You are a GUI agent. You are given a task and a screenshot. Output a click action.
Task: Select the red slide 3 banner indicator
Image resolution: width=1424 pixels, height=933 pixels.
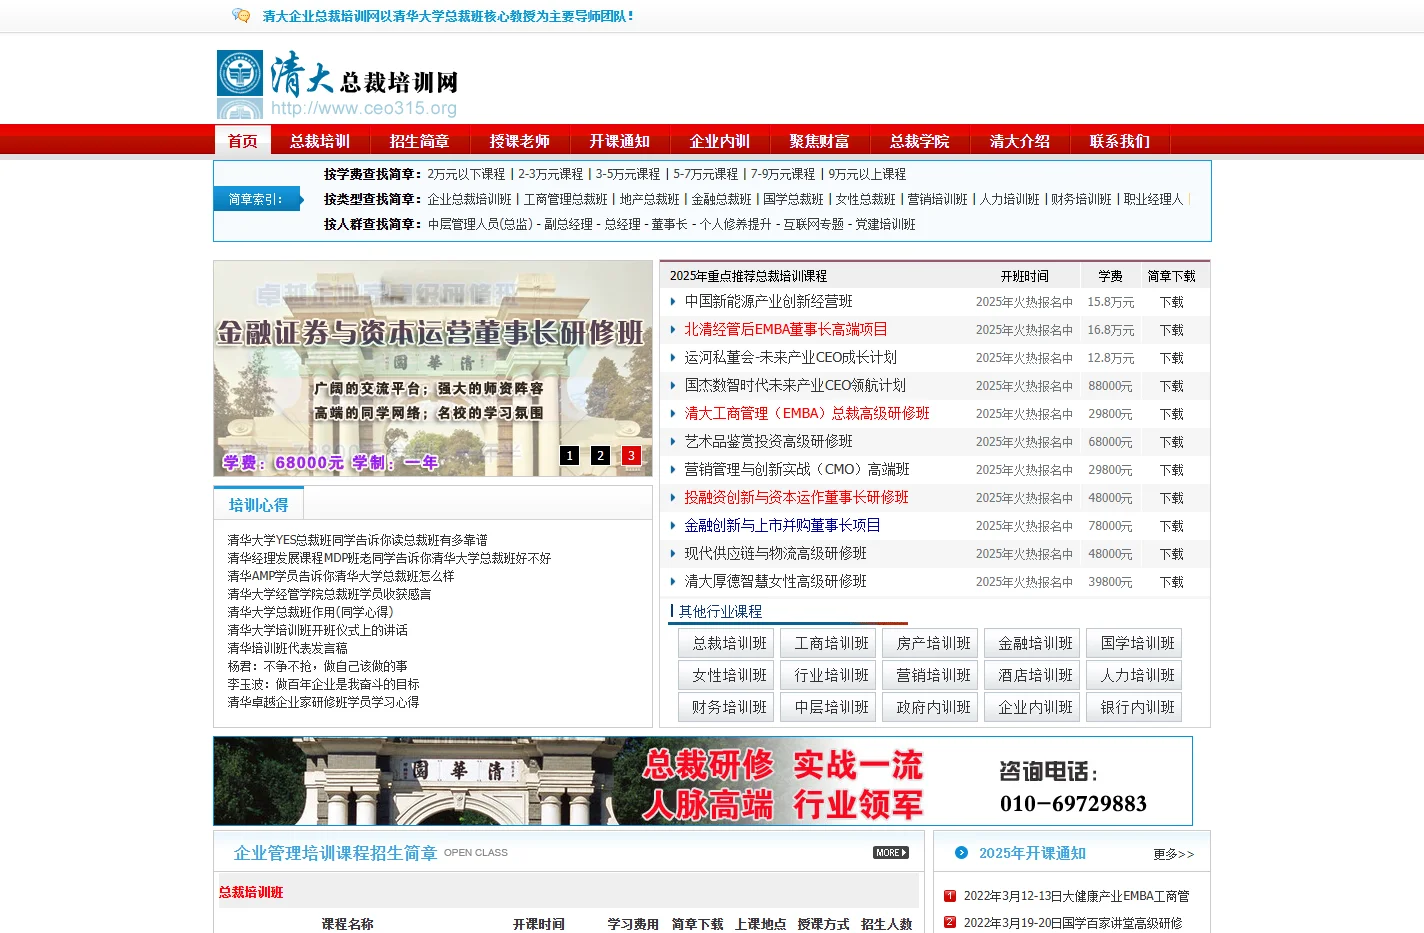click(632, 455)
